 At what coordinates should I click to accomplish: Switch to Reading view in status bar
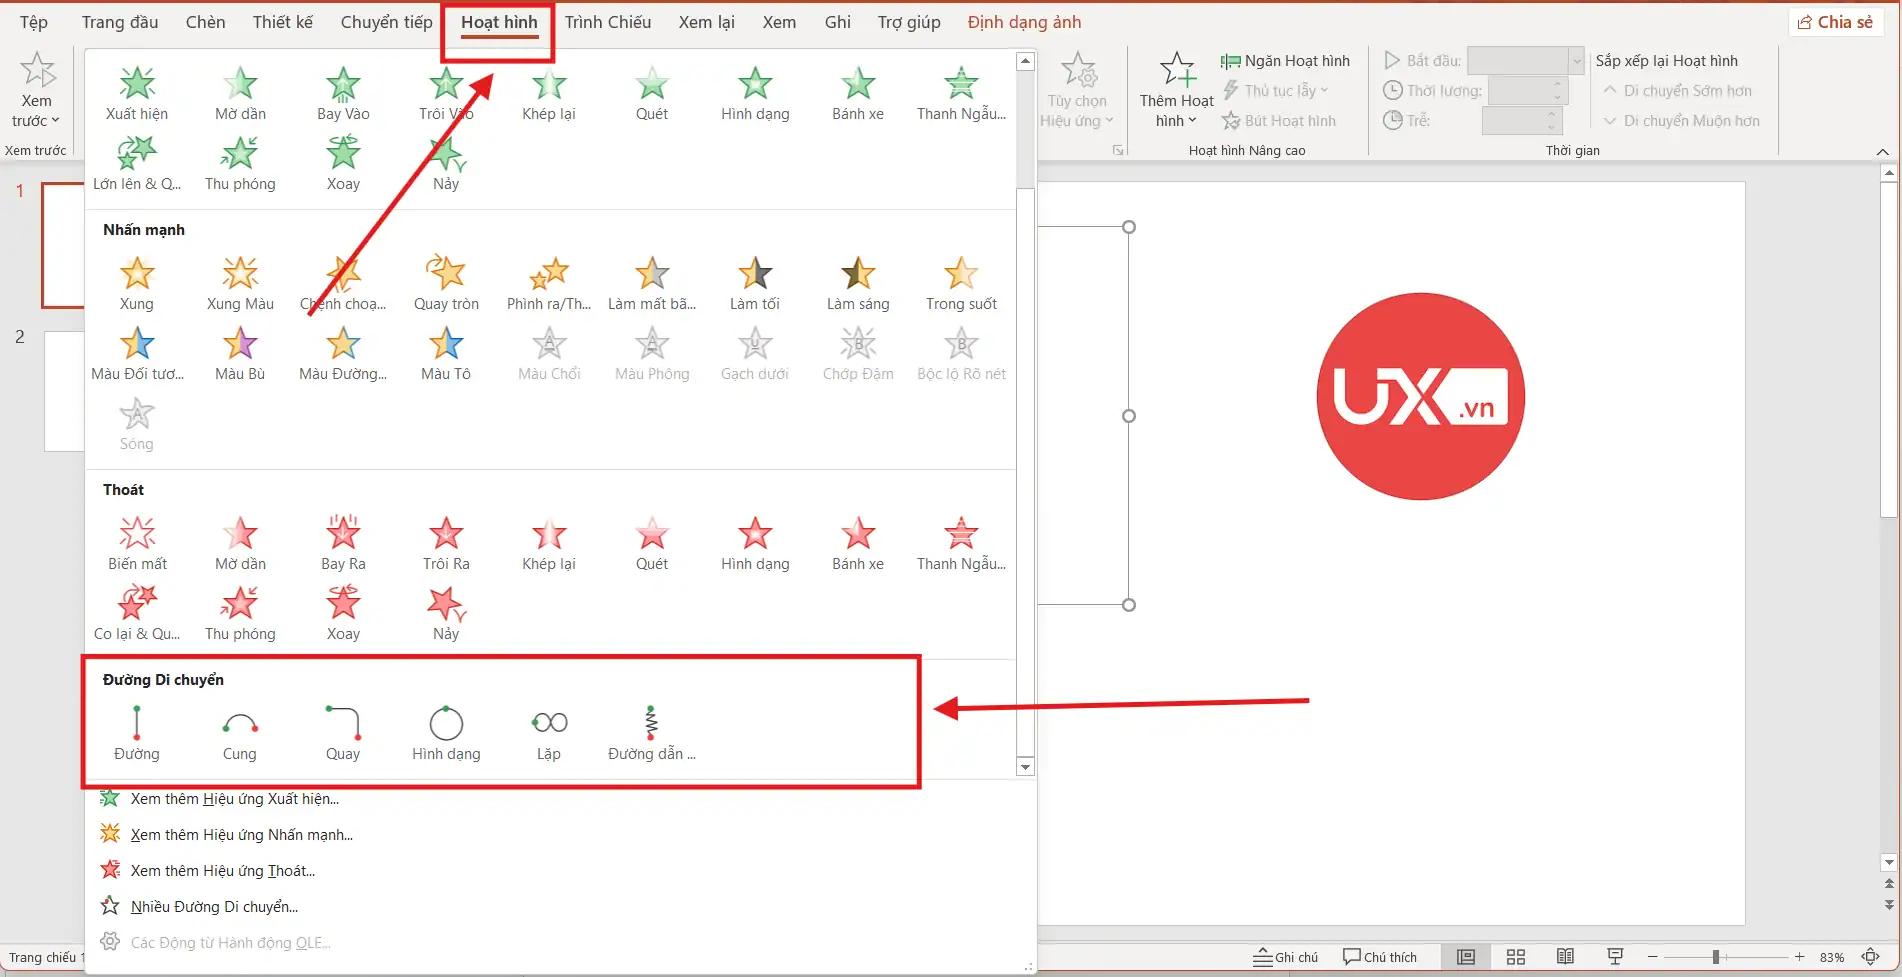[x=1565, y=957]
